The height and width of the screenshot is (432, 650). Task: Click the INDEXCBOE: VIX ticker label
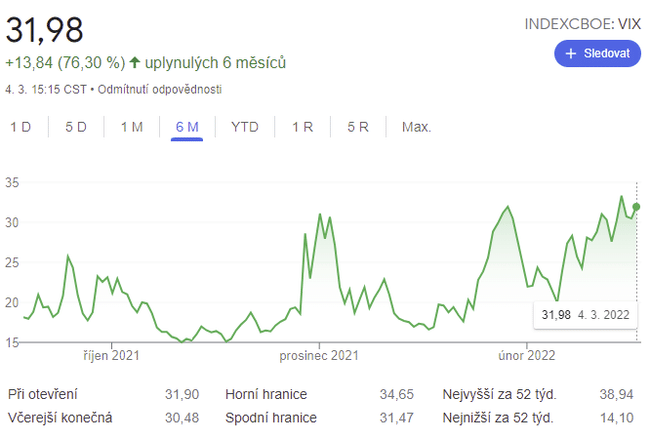581,23
